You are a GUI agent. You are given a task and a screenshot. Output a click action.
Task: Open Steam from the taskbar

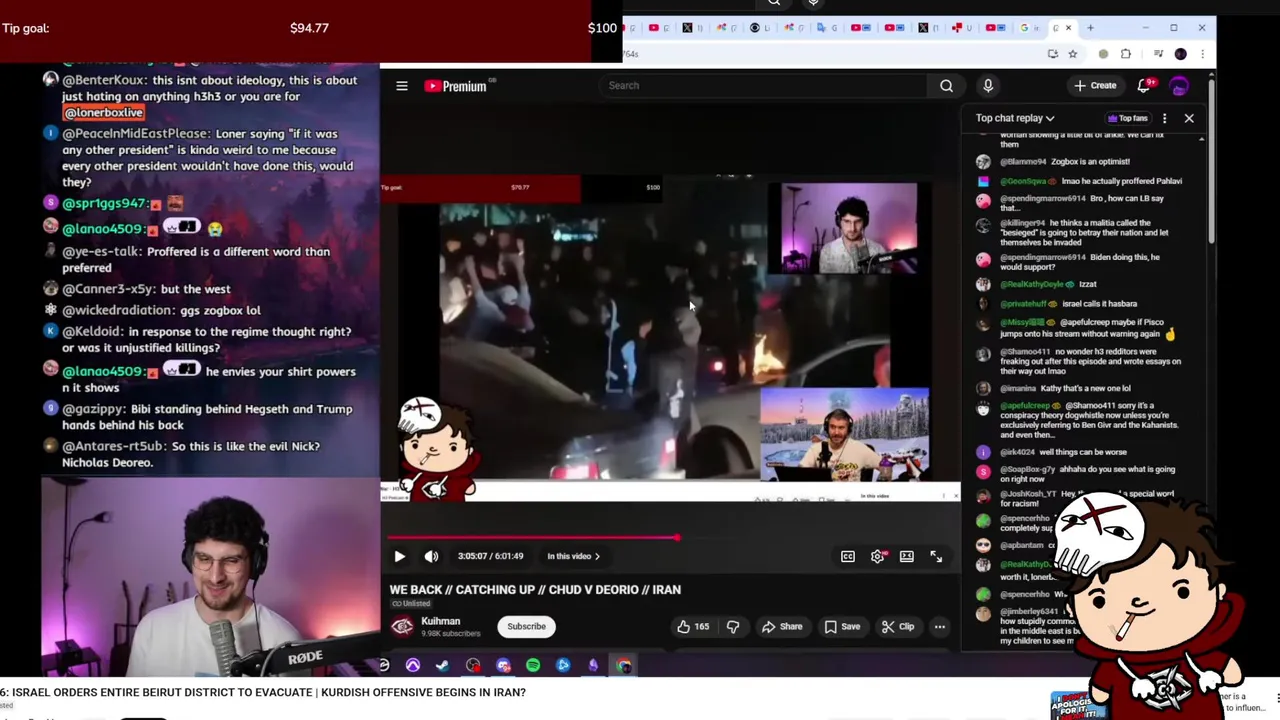point(442,665)
